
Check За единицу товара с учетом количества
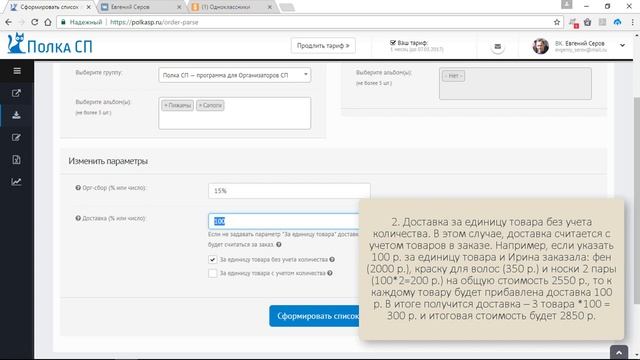tap(213, 273)
